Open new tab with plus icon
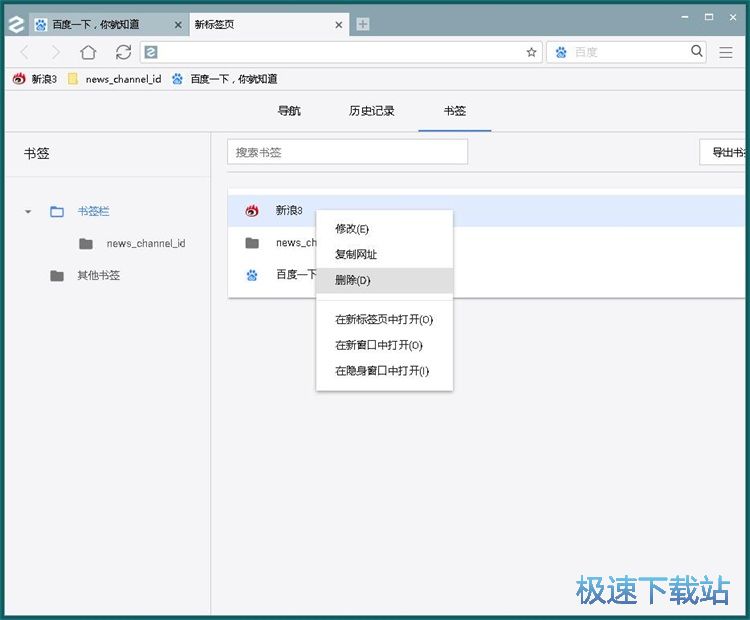This screenshot has width=750, height=620. click(363, 24)
